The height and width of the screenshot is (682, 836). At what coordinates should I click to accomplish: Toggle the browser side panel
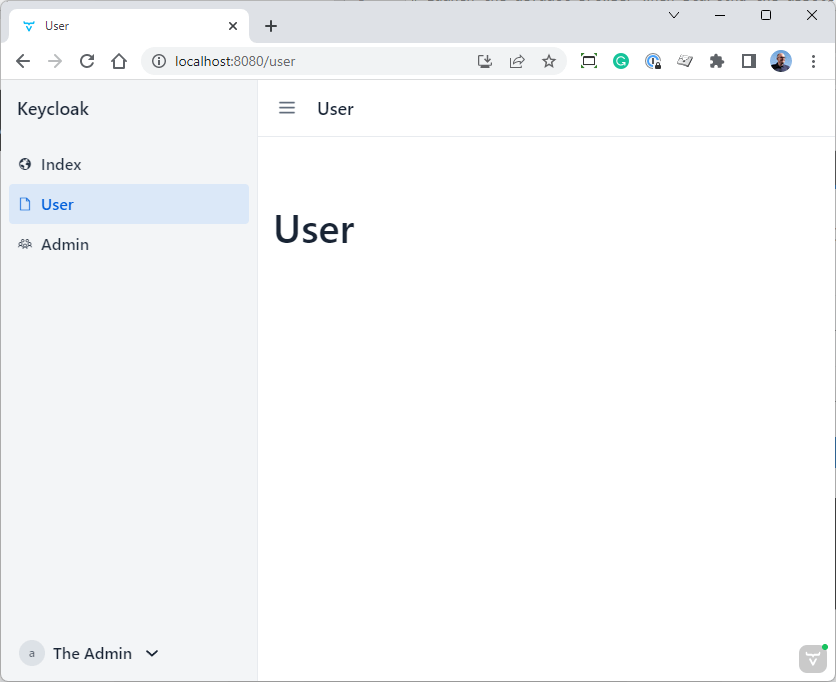pos(749,61)
